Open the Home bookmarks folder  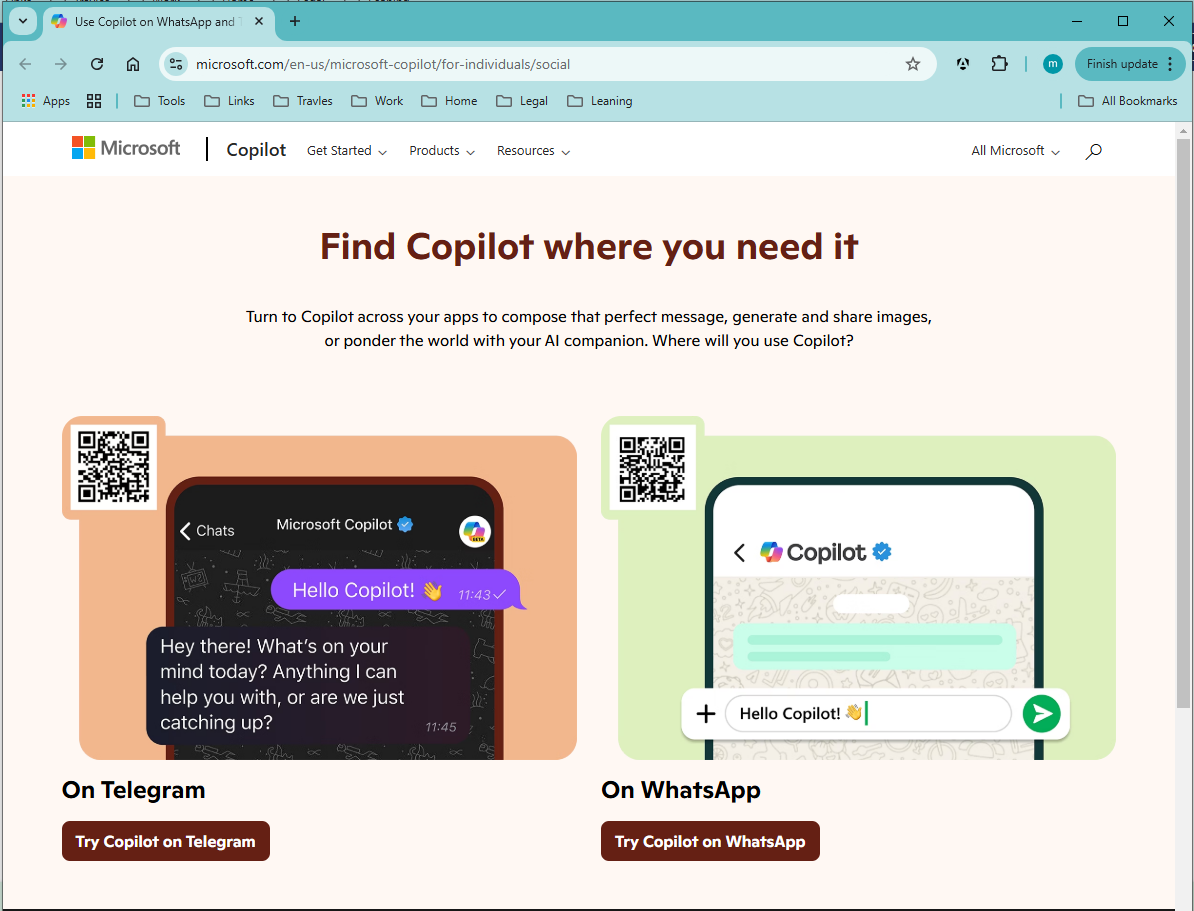coord(449,101)
